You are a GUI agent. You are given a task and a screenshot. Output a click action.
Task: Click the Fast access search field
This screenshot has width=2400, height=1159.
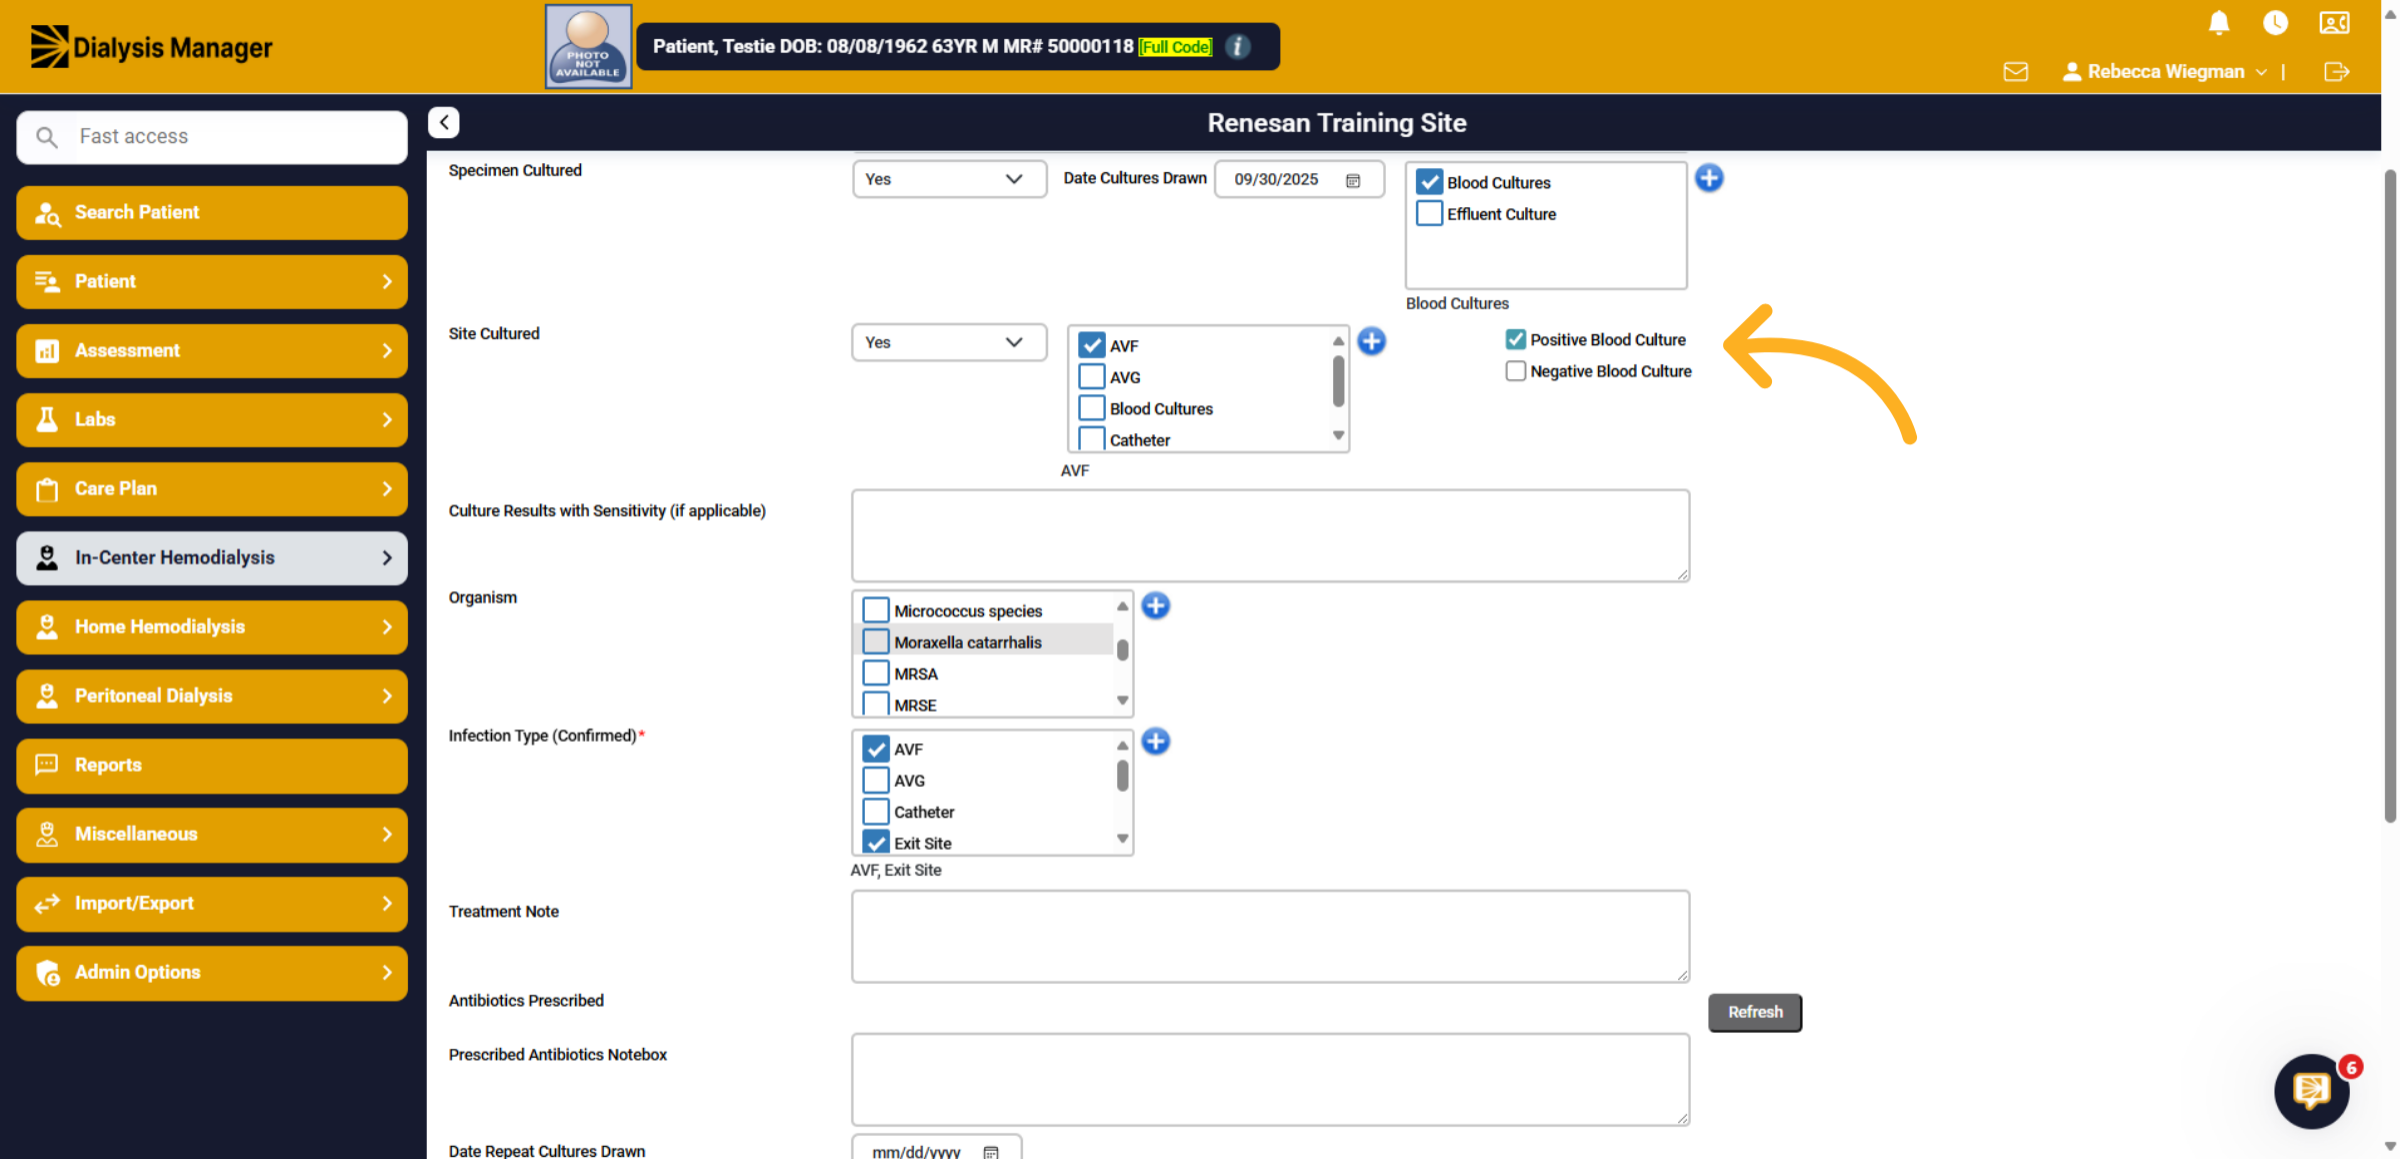click(x=212, y=136)
